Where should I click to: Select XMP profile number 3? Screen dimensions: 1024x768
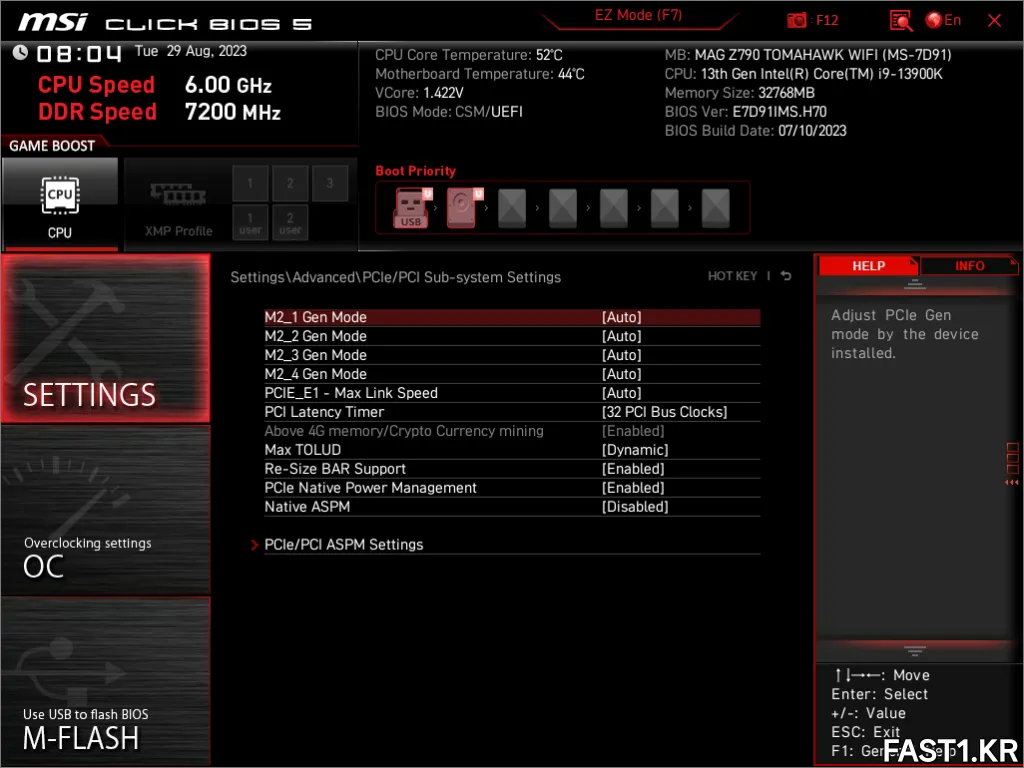click(330, 183)
